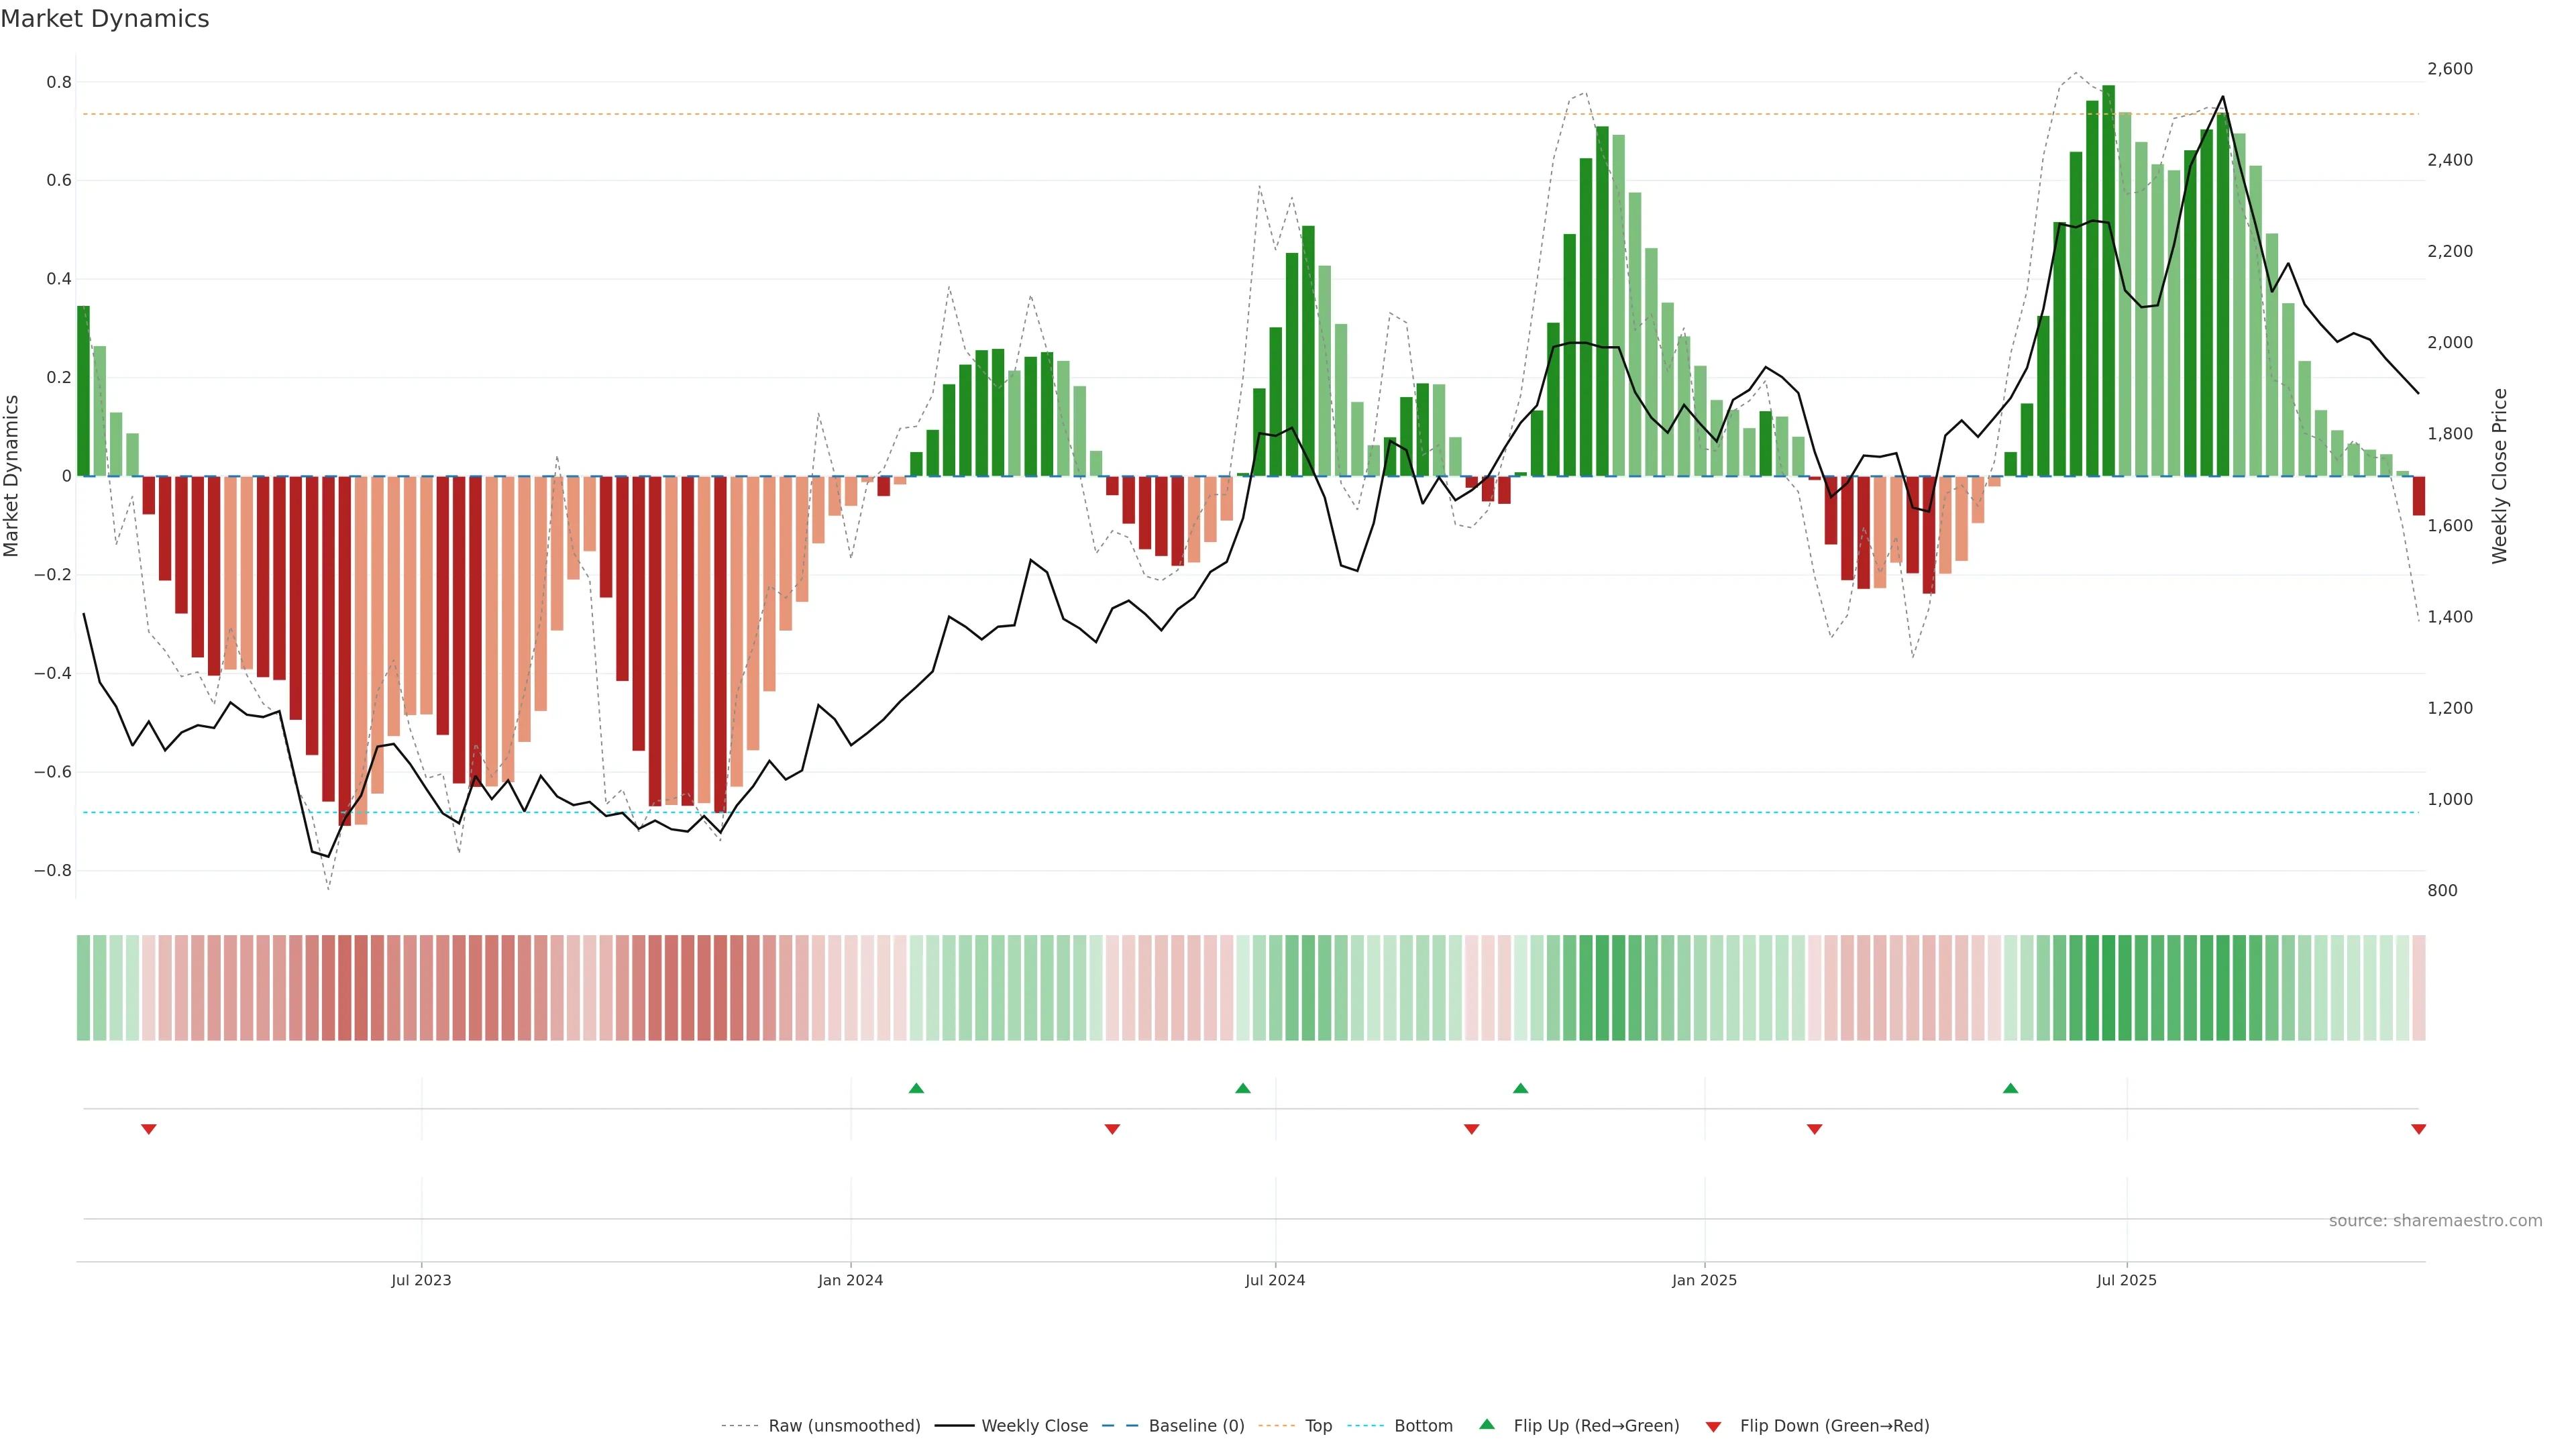Click the last red flip-down marker at far right
The width and height of the screenshot is (2576, 1449).
pos(2418,1129)
